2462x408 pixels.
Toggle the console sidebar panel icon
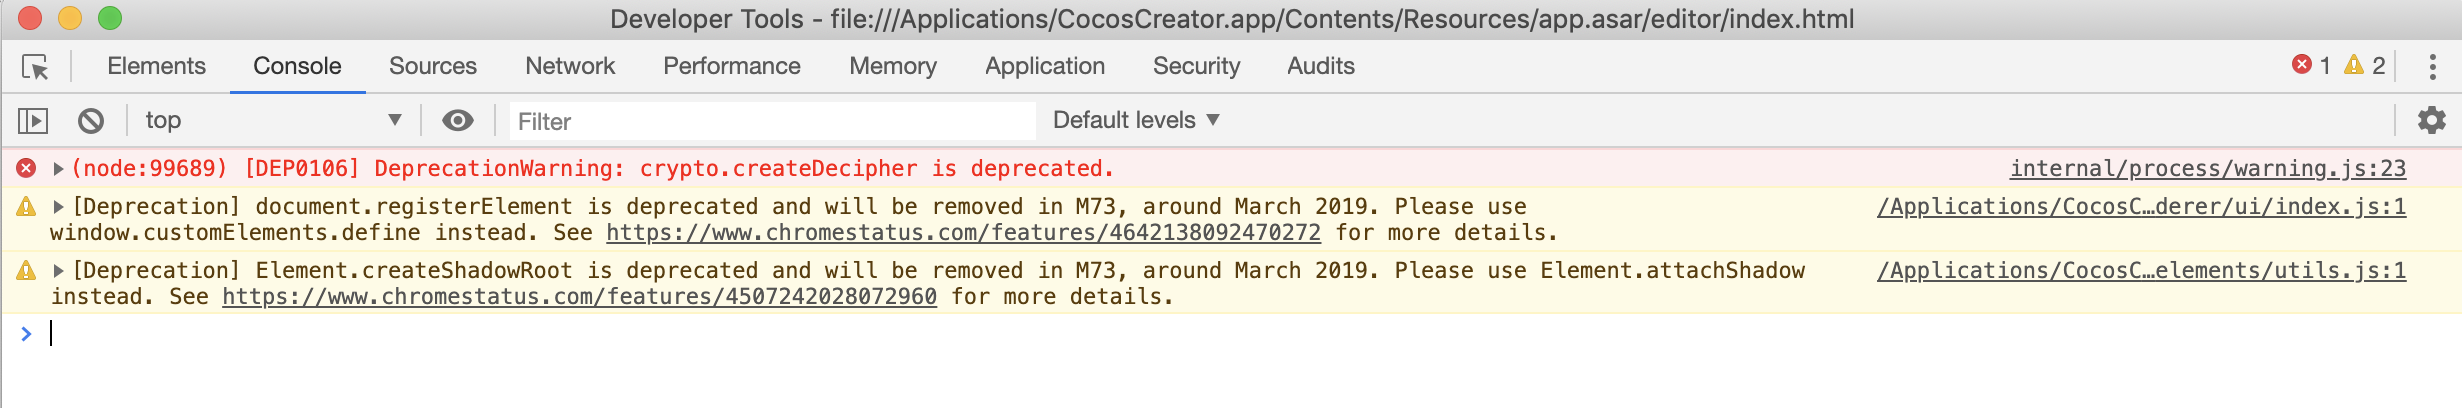click(x=33, y=121)
